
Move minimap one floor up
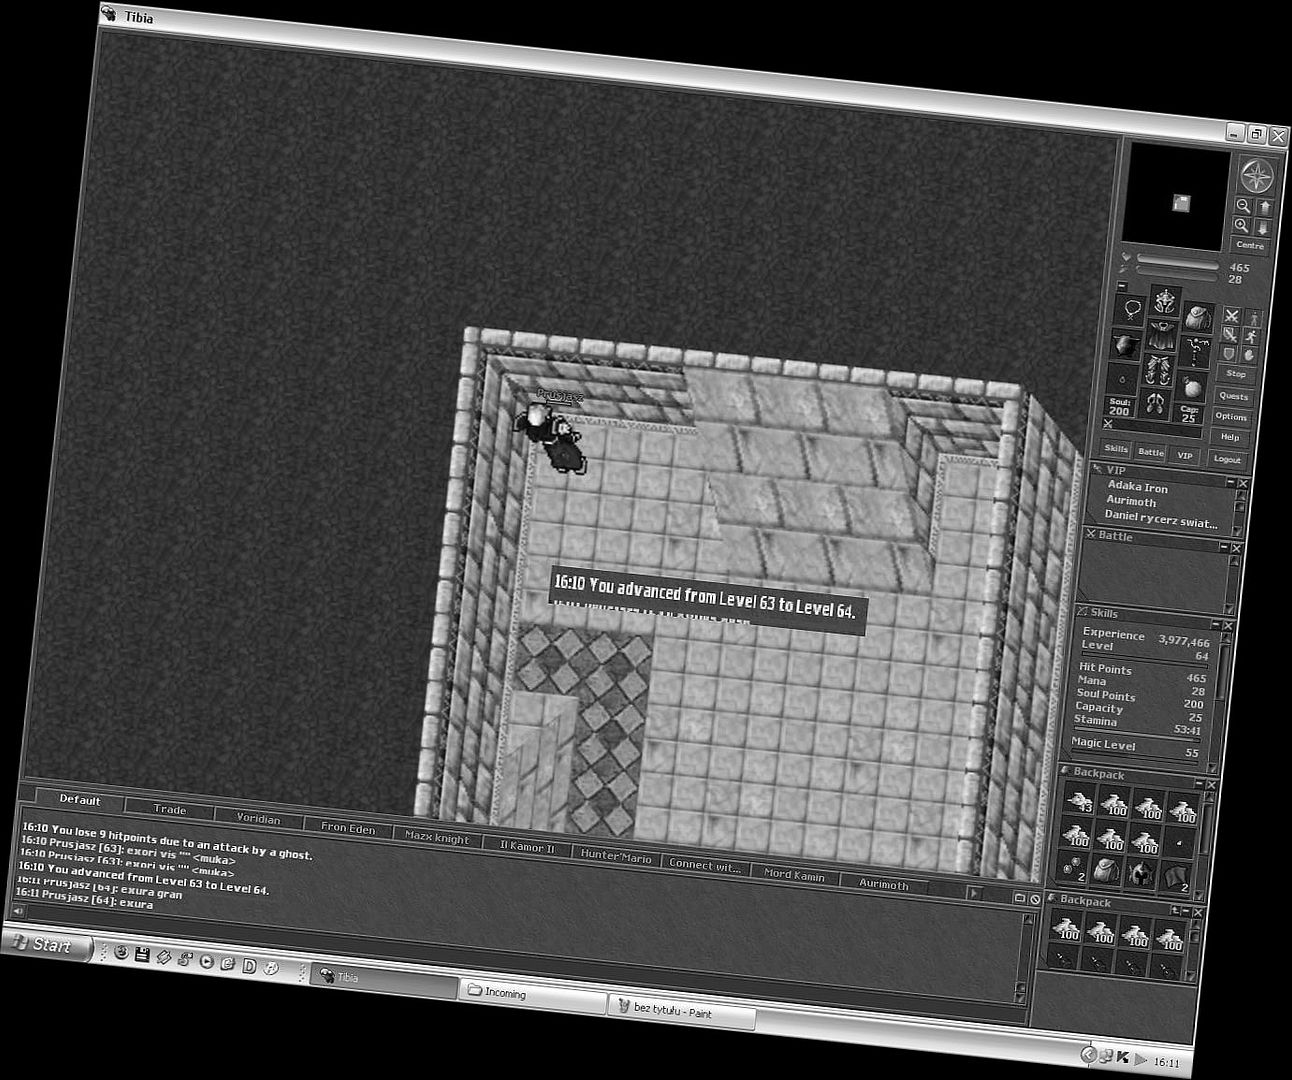[x=1264, y=207]
